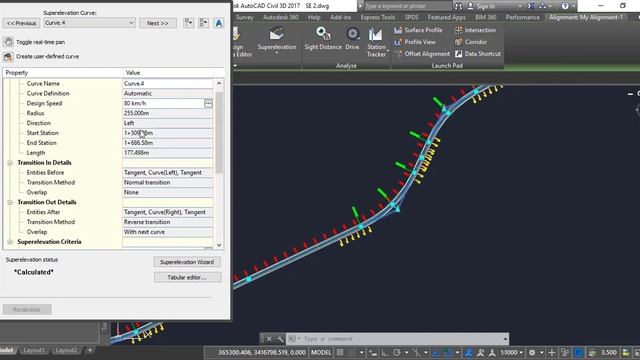Click Sign In in the title bar
This screenshot has width=640, height=360.
(x=485, y=6)
